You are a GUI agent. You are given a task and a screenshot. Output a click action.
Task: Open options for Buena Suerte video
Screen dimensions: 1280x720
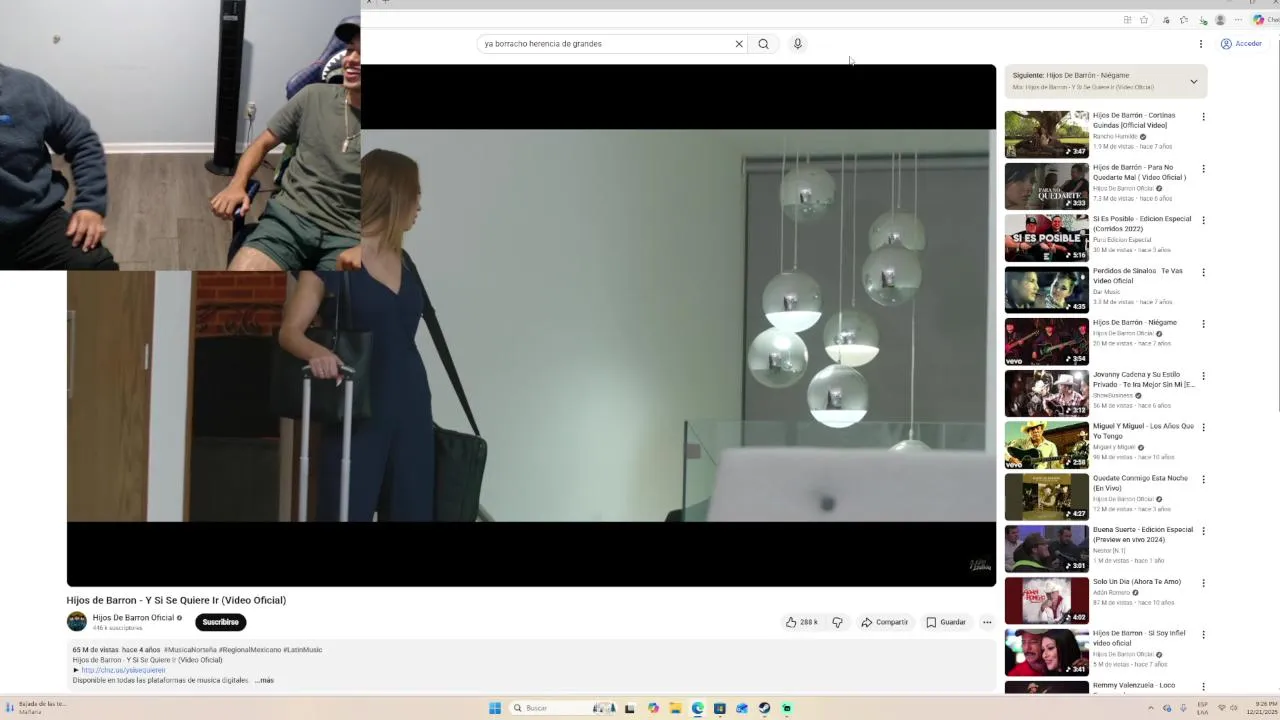(x=1203, y=531)
